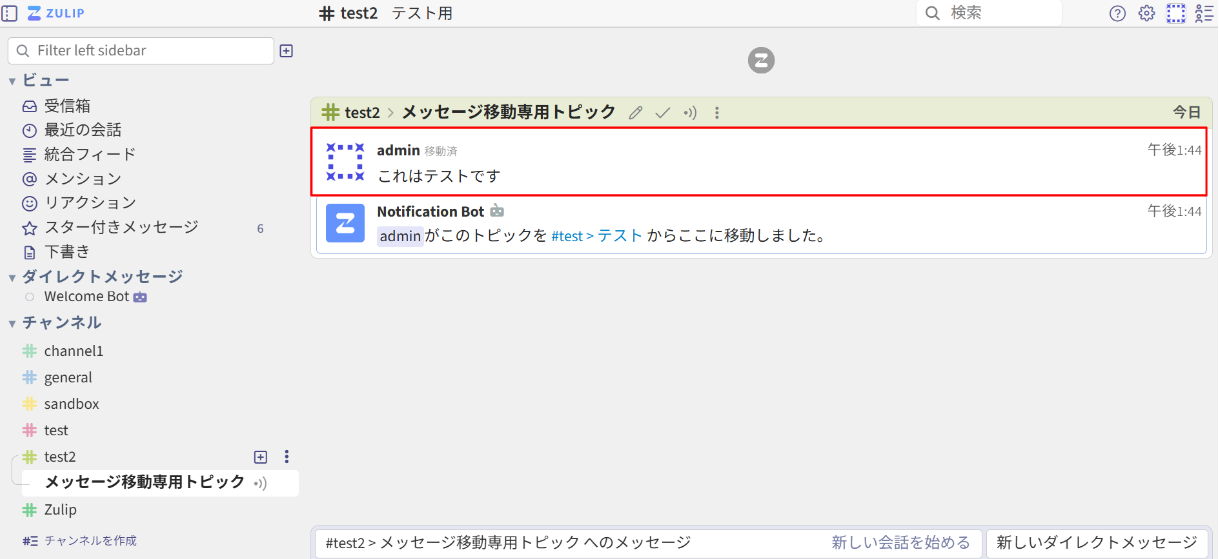1219x559 pixels.
Task: Click admin sender name in message
Action: (x=398, y=150)
